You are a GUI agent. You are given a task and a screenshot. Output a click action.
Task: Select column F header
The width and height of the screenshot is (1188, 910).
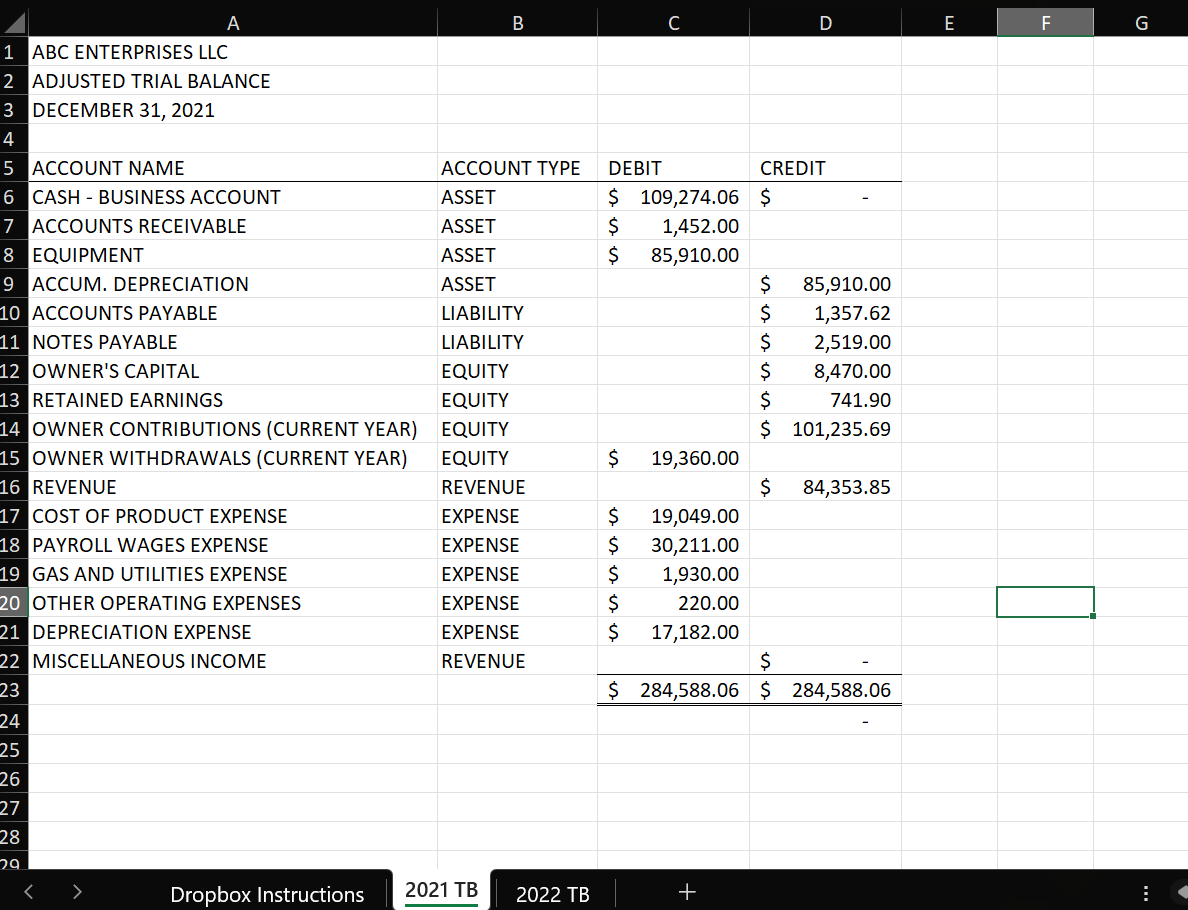pyautogui.click(x=1046, y=23)
